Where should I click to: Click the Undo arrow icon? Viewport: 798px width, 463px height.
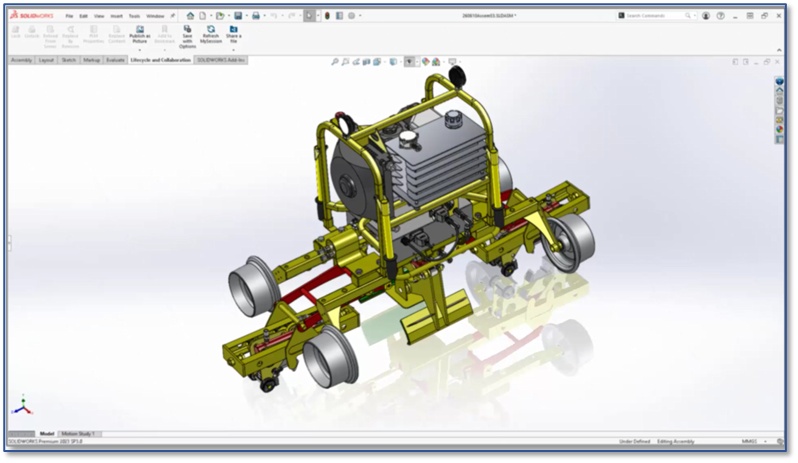pyautogui.click(x=274, y=16)
